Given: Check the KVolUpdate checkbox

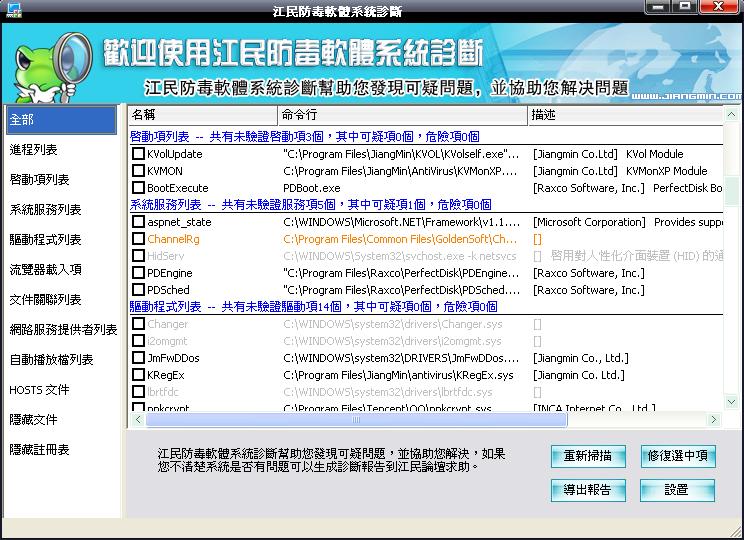Looking at the screenshot, I should (x=138, y=154).
